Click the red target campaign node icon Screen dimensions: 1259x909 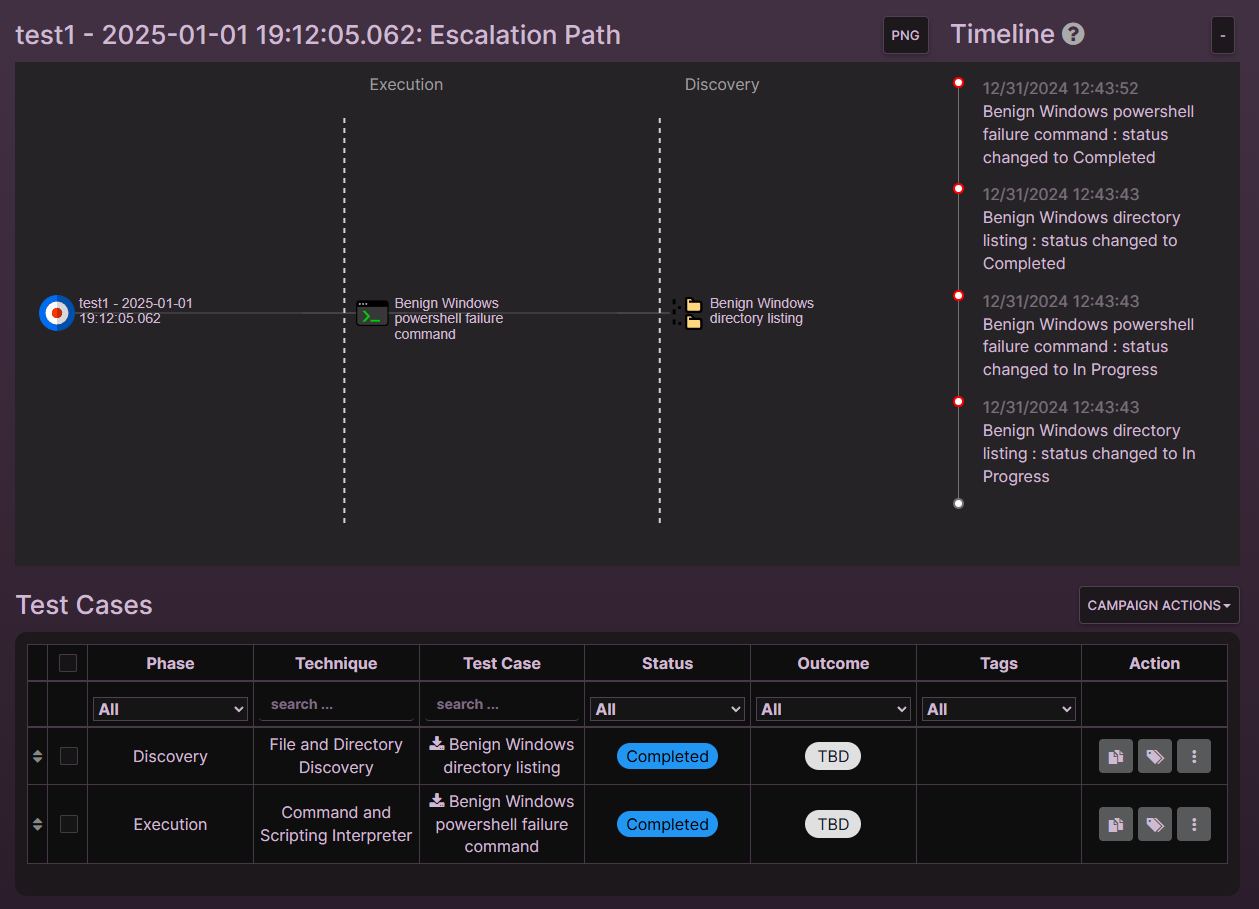57,313
